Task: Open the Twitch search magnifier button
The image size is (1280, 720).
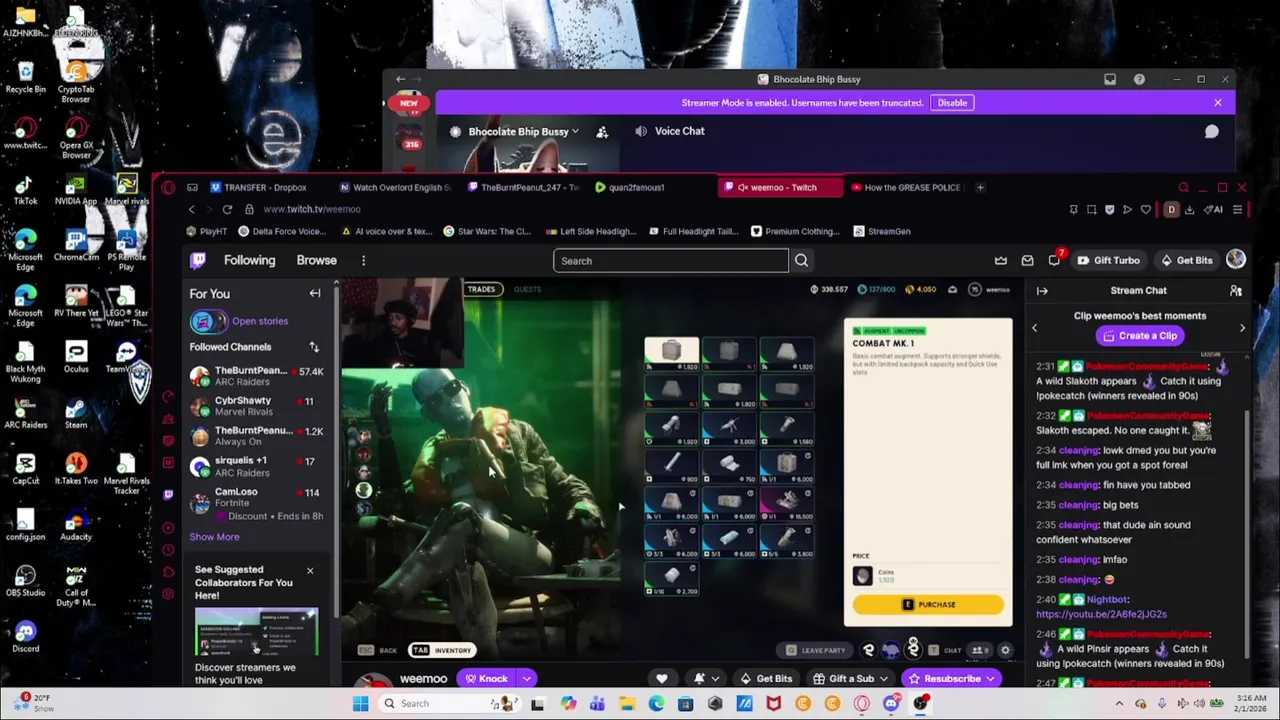Action: click(801, 261)
